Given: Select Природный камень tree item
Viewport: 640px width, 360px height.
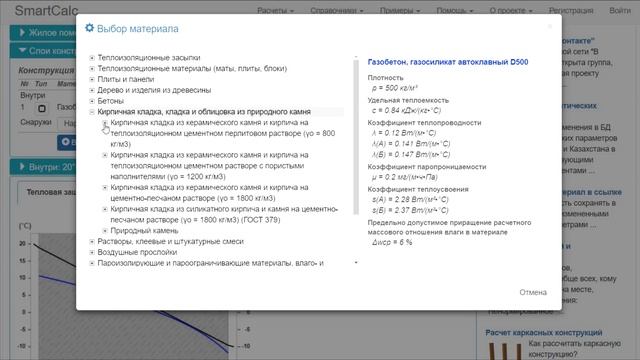Looking at the screenshot, I should 144,231.
